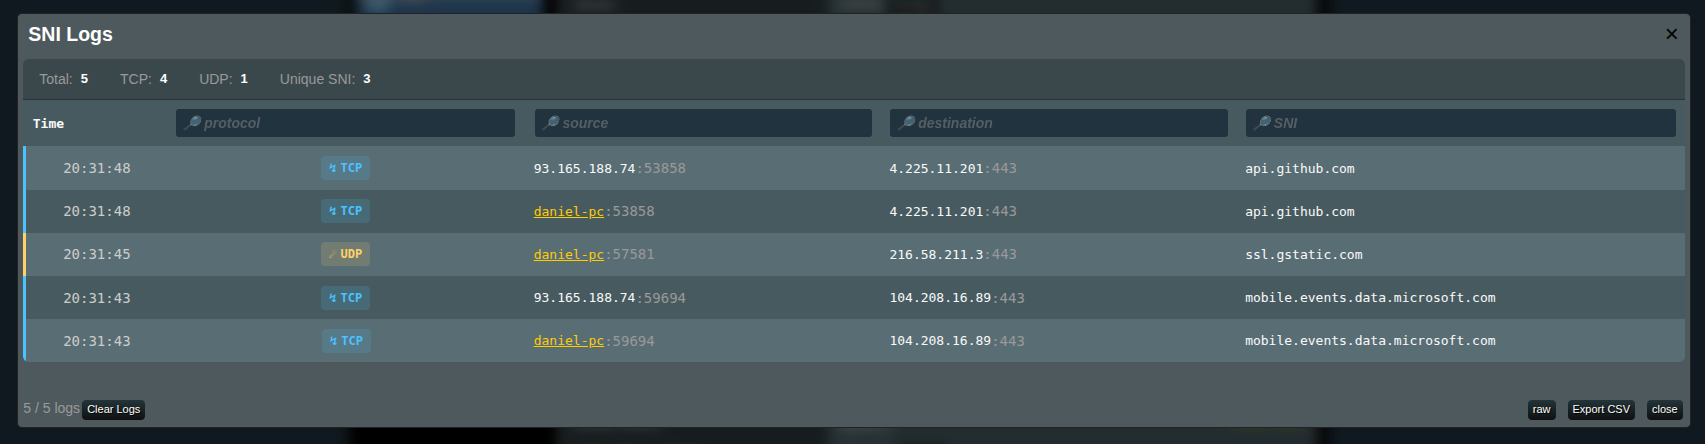Open daniel-pc link with port 53858

click(x=568, y=212)
